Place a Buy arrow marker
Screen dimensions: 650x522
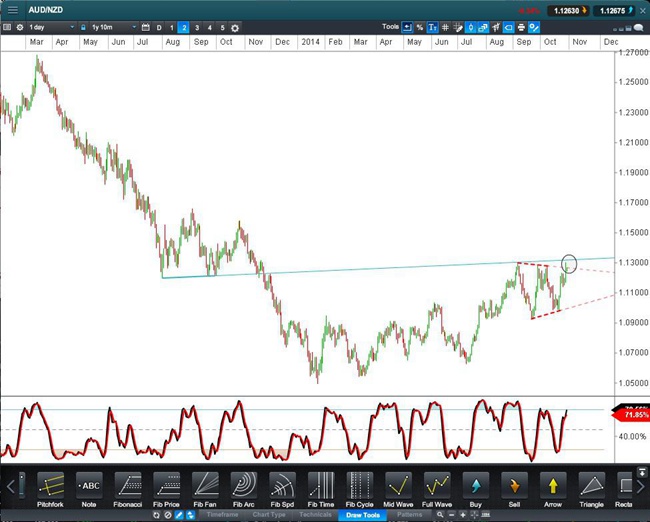[x=476, y=486]
